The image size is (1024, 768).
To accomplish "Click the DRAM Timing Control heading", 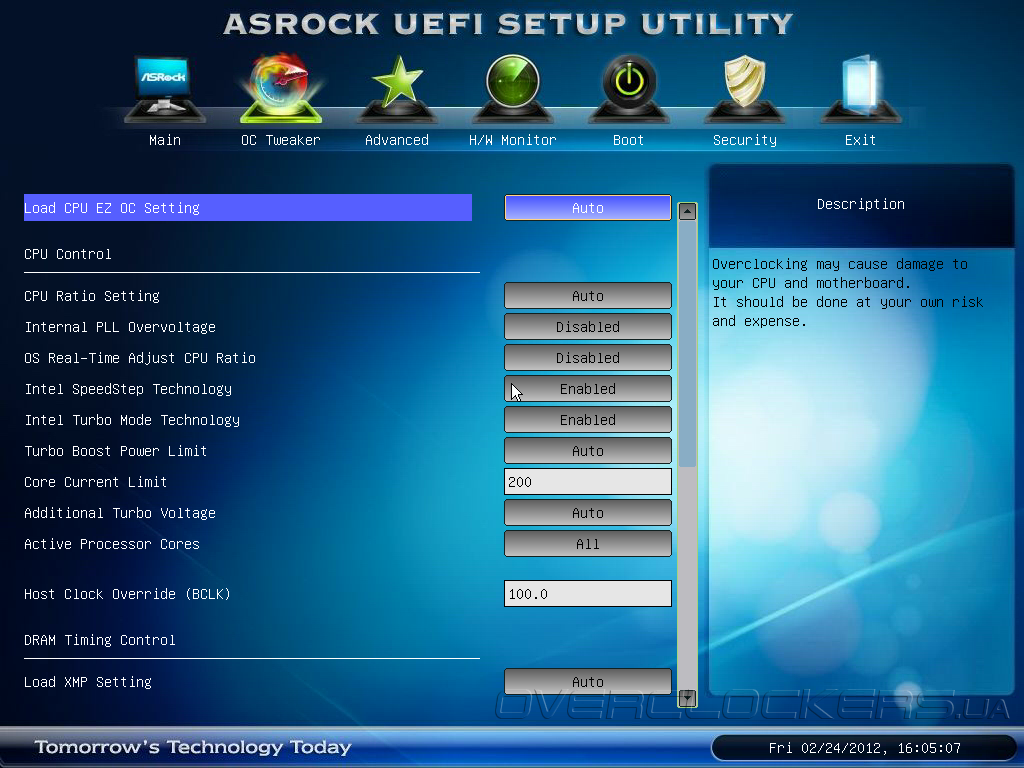I will tap(99, 641).
